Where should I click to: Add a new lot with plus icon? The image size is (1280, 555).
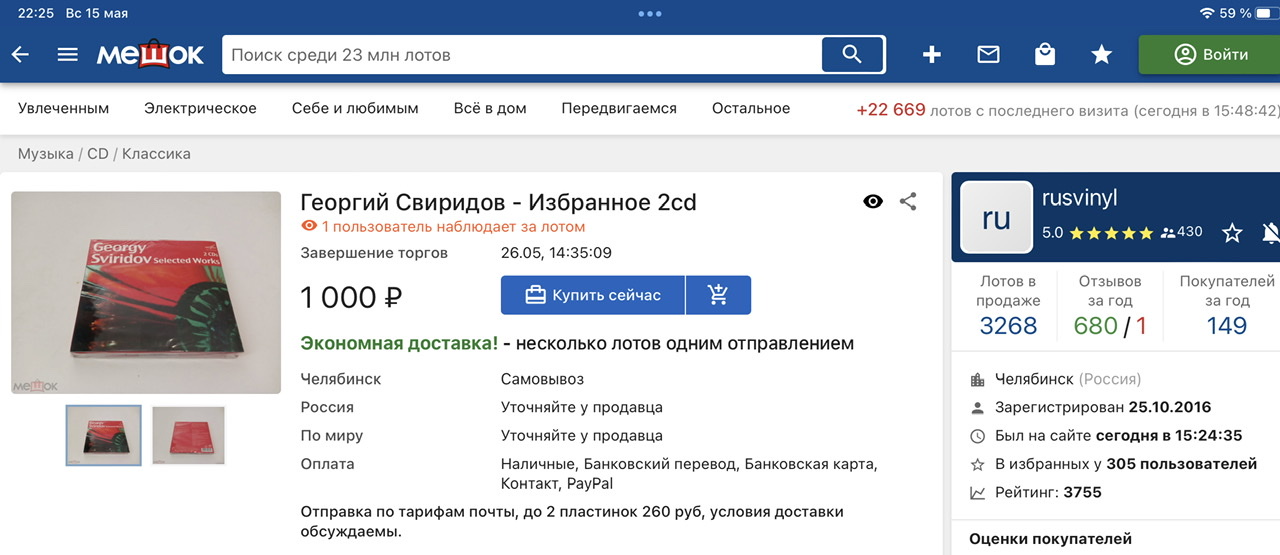click(x=932, y=55)
